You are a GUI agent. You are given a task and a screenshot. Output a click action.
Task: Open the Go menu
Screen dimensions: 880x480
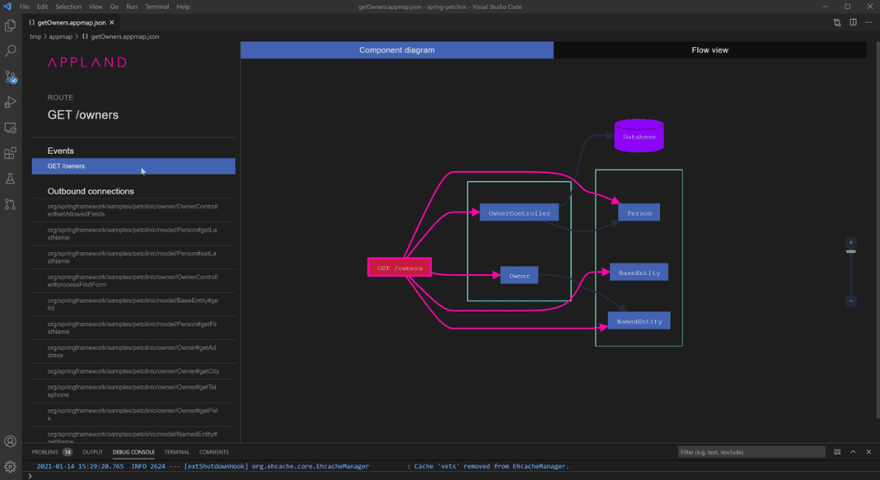[x=114, y=7]
